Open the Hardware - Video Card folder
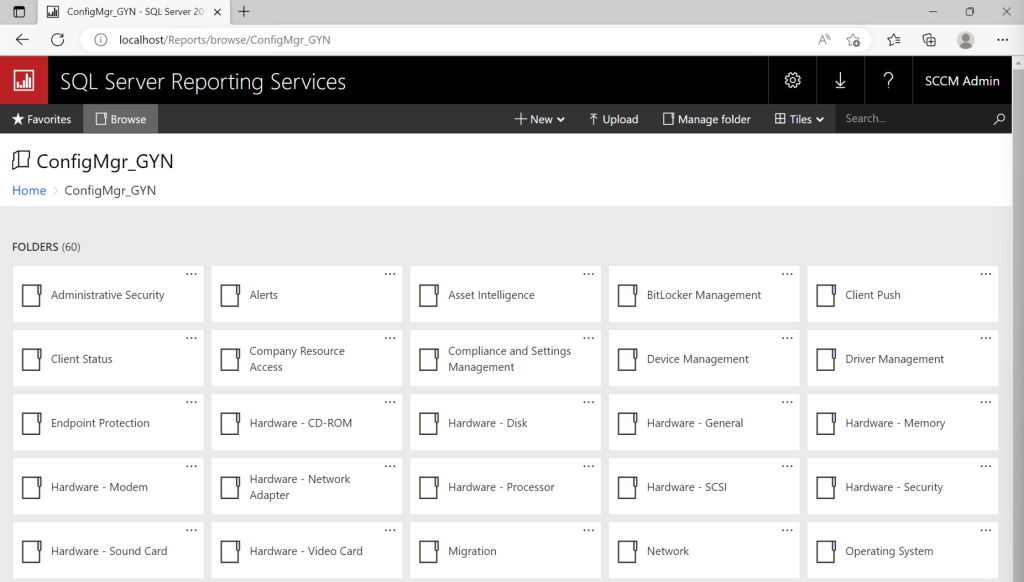1024x582 pixels. click(x=307, y=551)
